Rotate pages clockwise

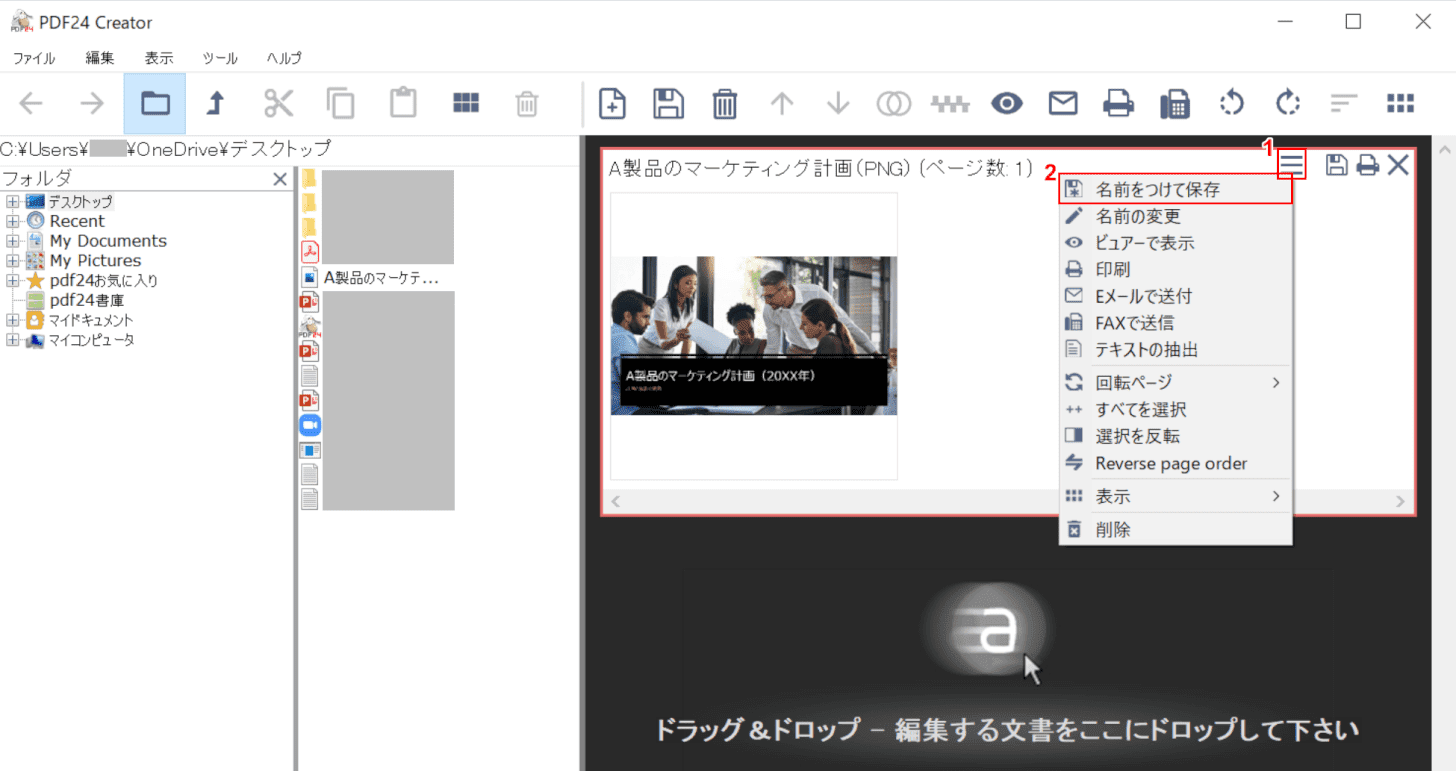1288,103
